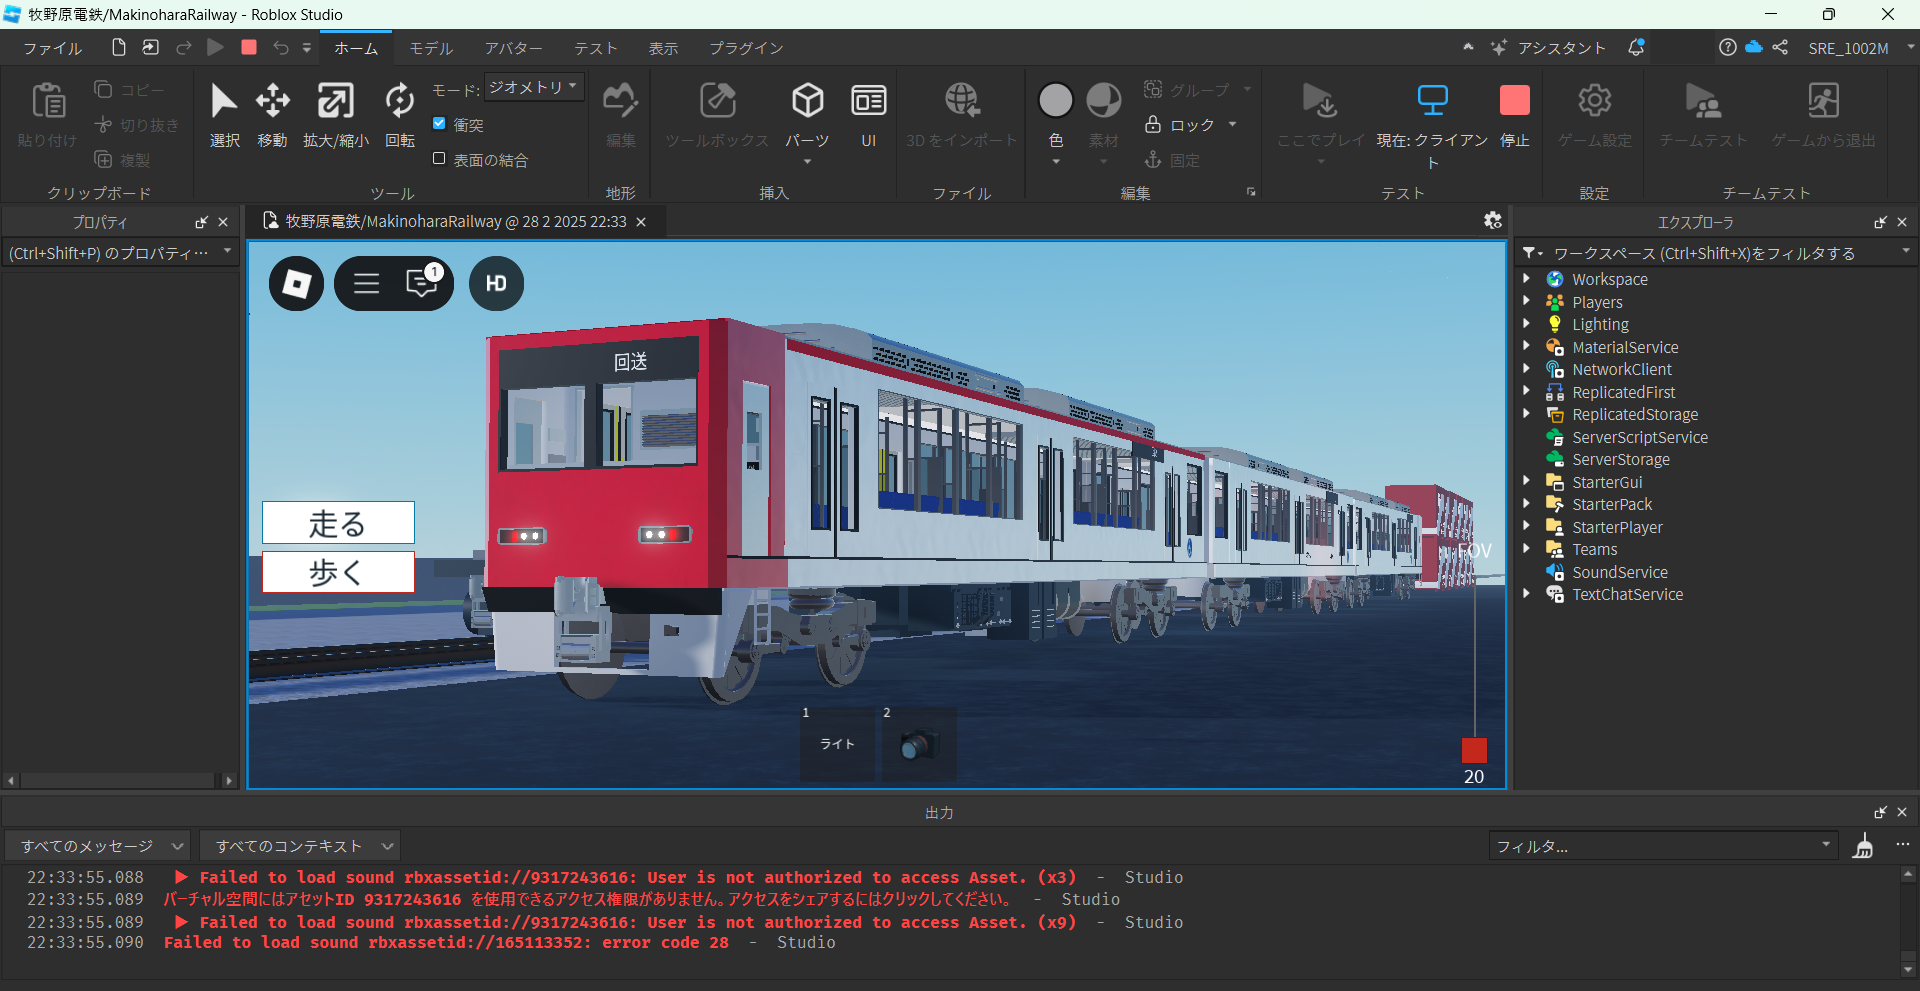1920x991 pixels.
Task: Click the Explorer filter field
Action: click(1716, 253)
